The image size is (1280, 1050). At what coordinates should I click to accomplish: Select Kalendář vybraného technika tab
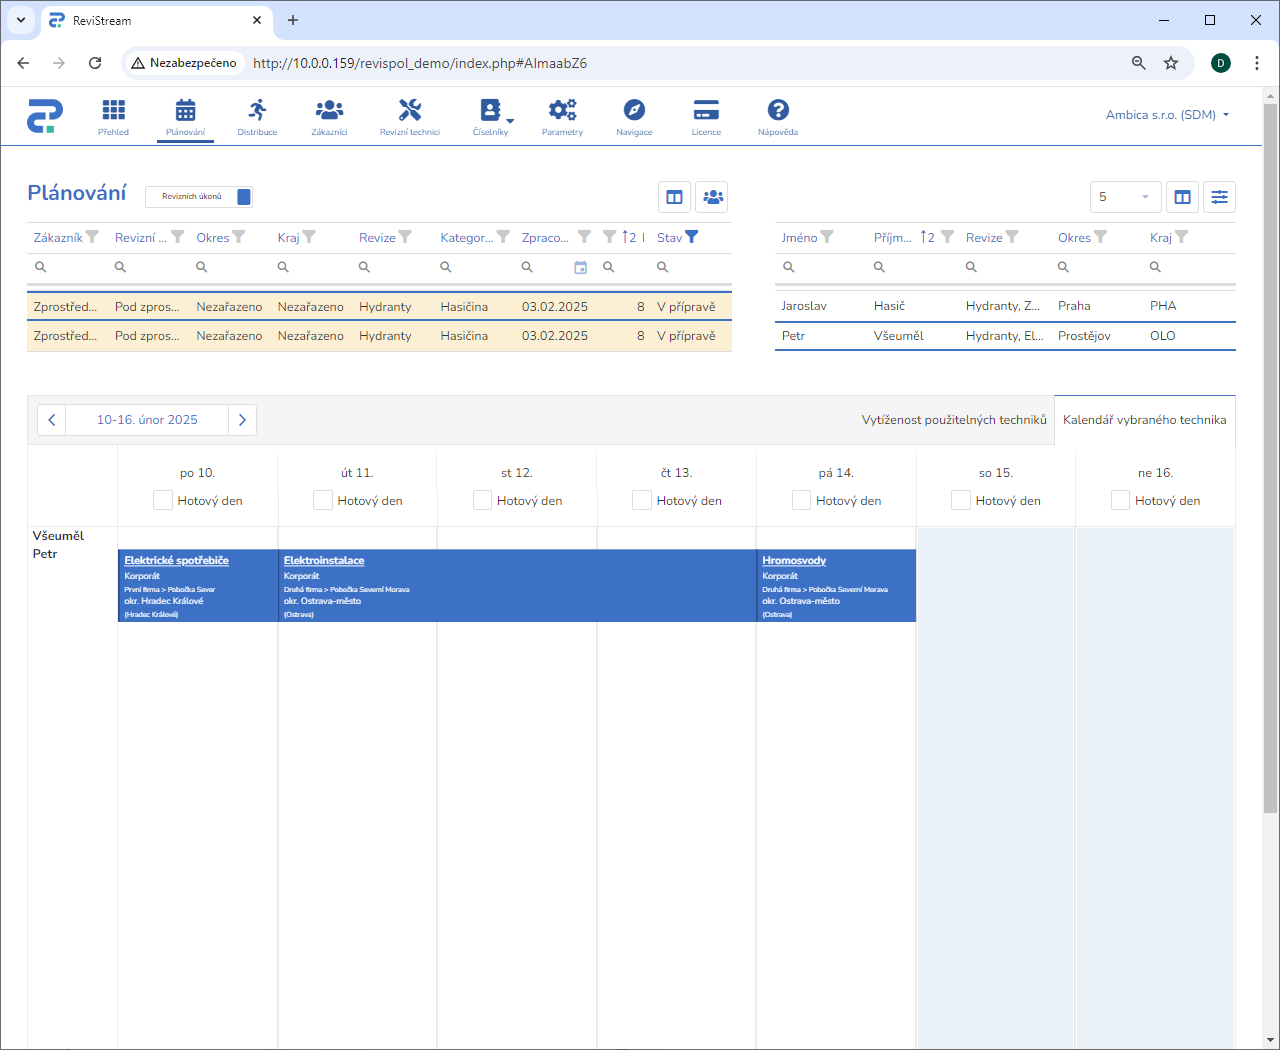click(x=1144, y=420)
